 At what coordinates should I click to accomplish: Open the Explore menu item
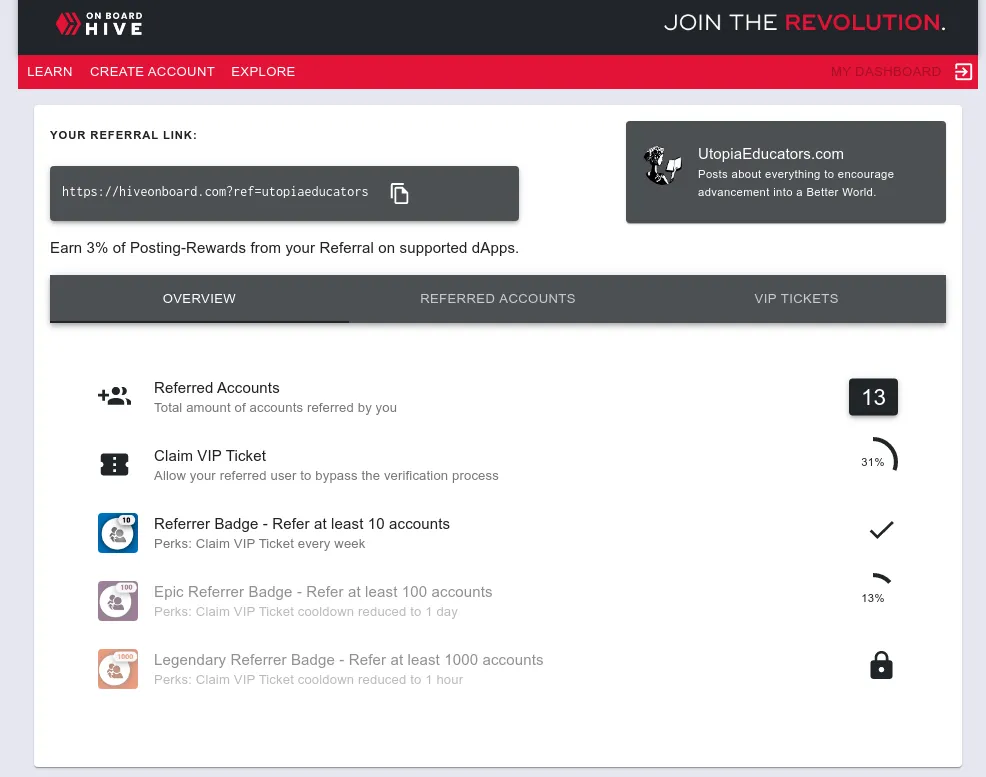tap(263, 72)
